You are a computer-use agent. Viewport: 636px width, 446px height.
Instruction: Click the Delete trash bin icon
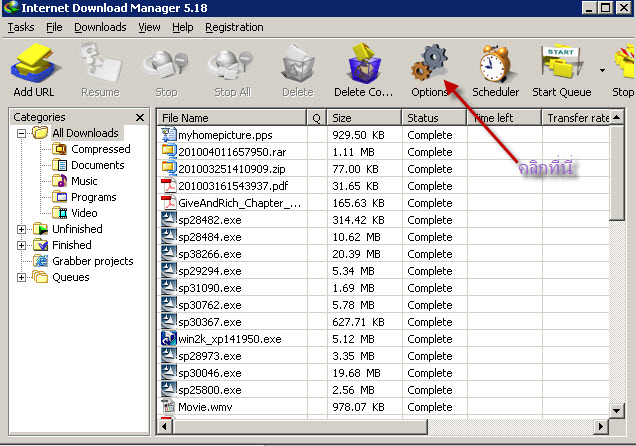[298, 65]
